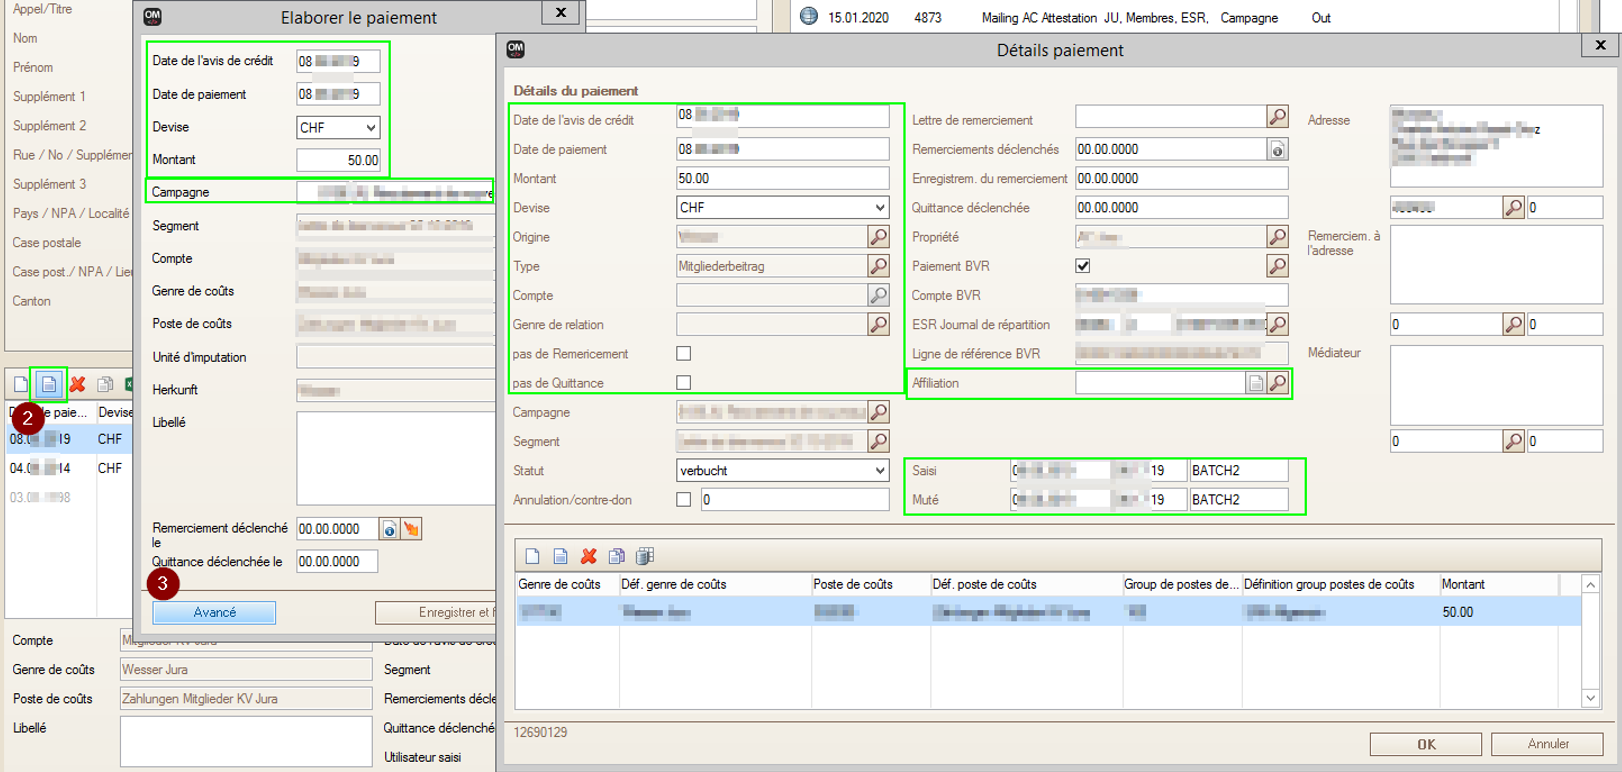
Task: Open lookup below Adresse box
Action: (x=1514, y=208)
